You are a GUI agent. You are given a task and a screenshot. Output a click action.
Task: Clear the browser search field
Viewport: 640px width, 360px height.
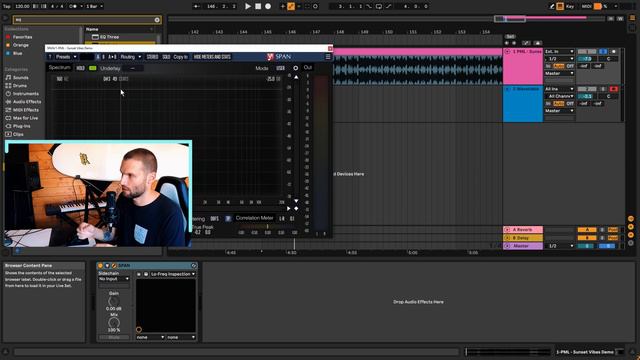(157, 20)
